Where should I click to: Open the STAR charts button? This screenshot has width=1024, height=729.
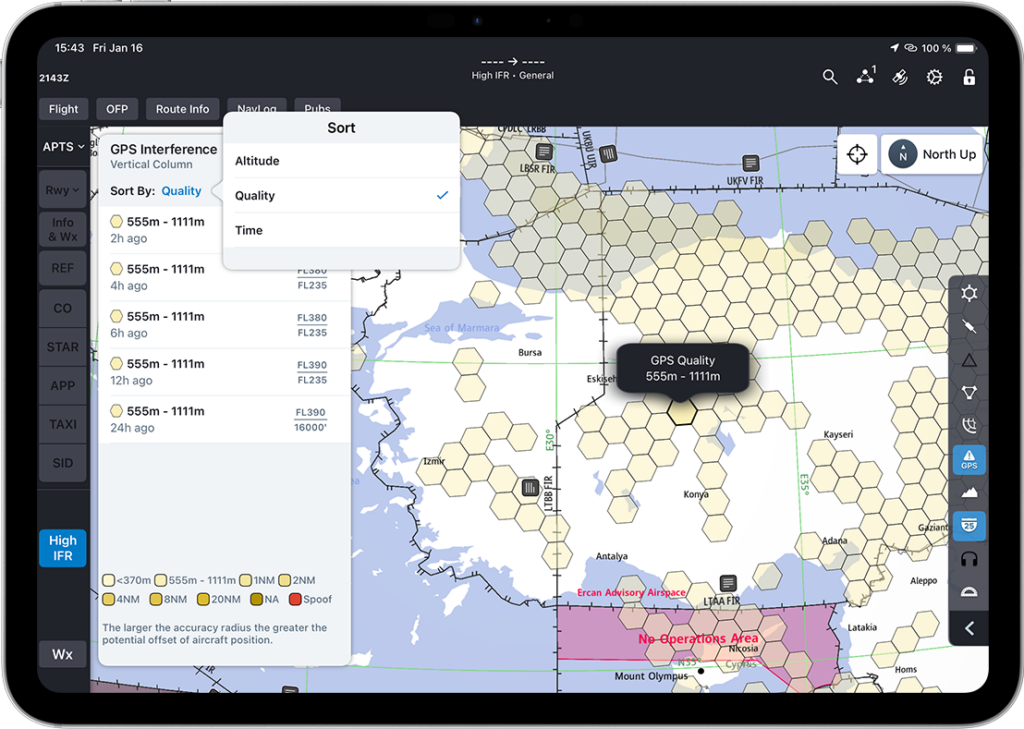click(63, 347)
